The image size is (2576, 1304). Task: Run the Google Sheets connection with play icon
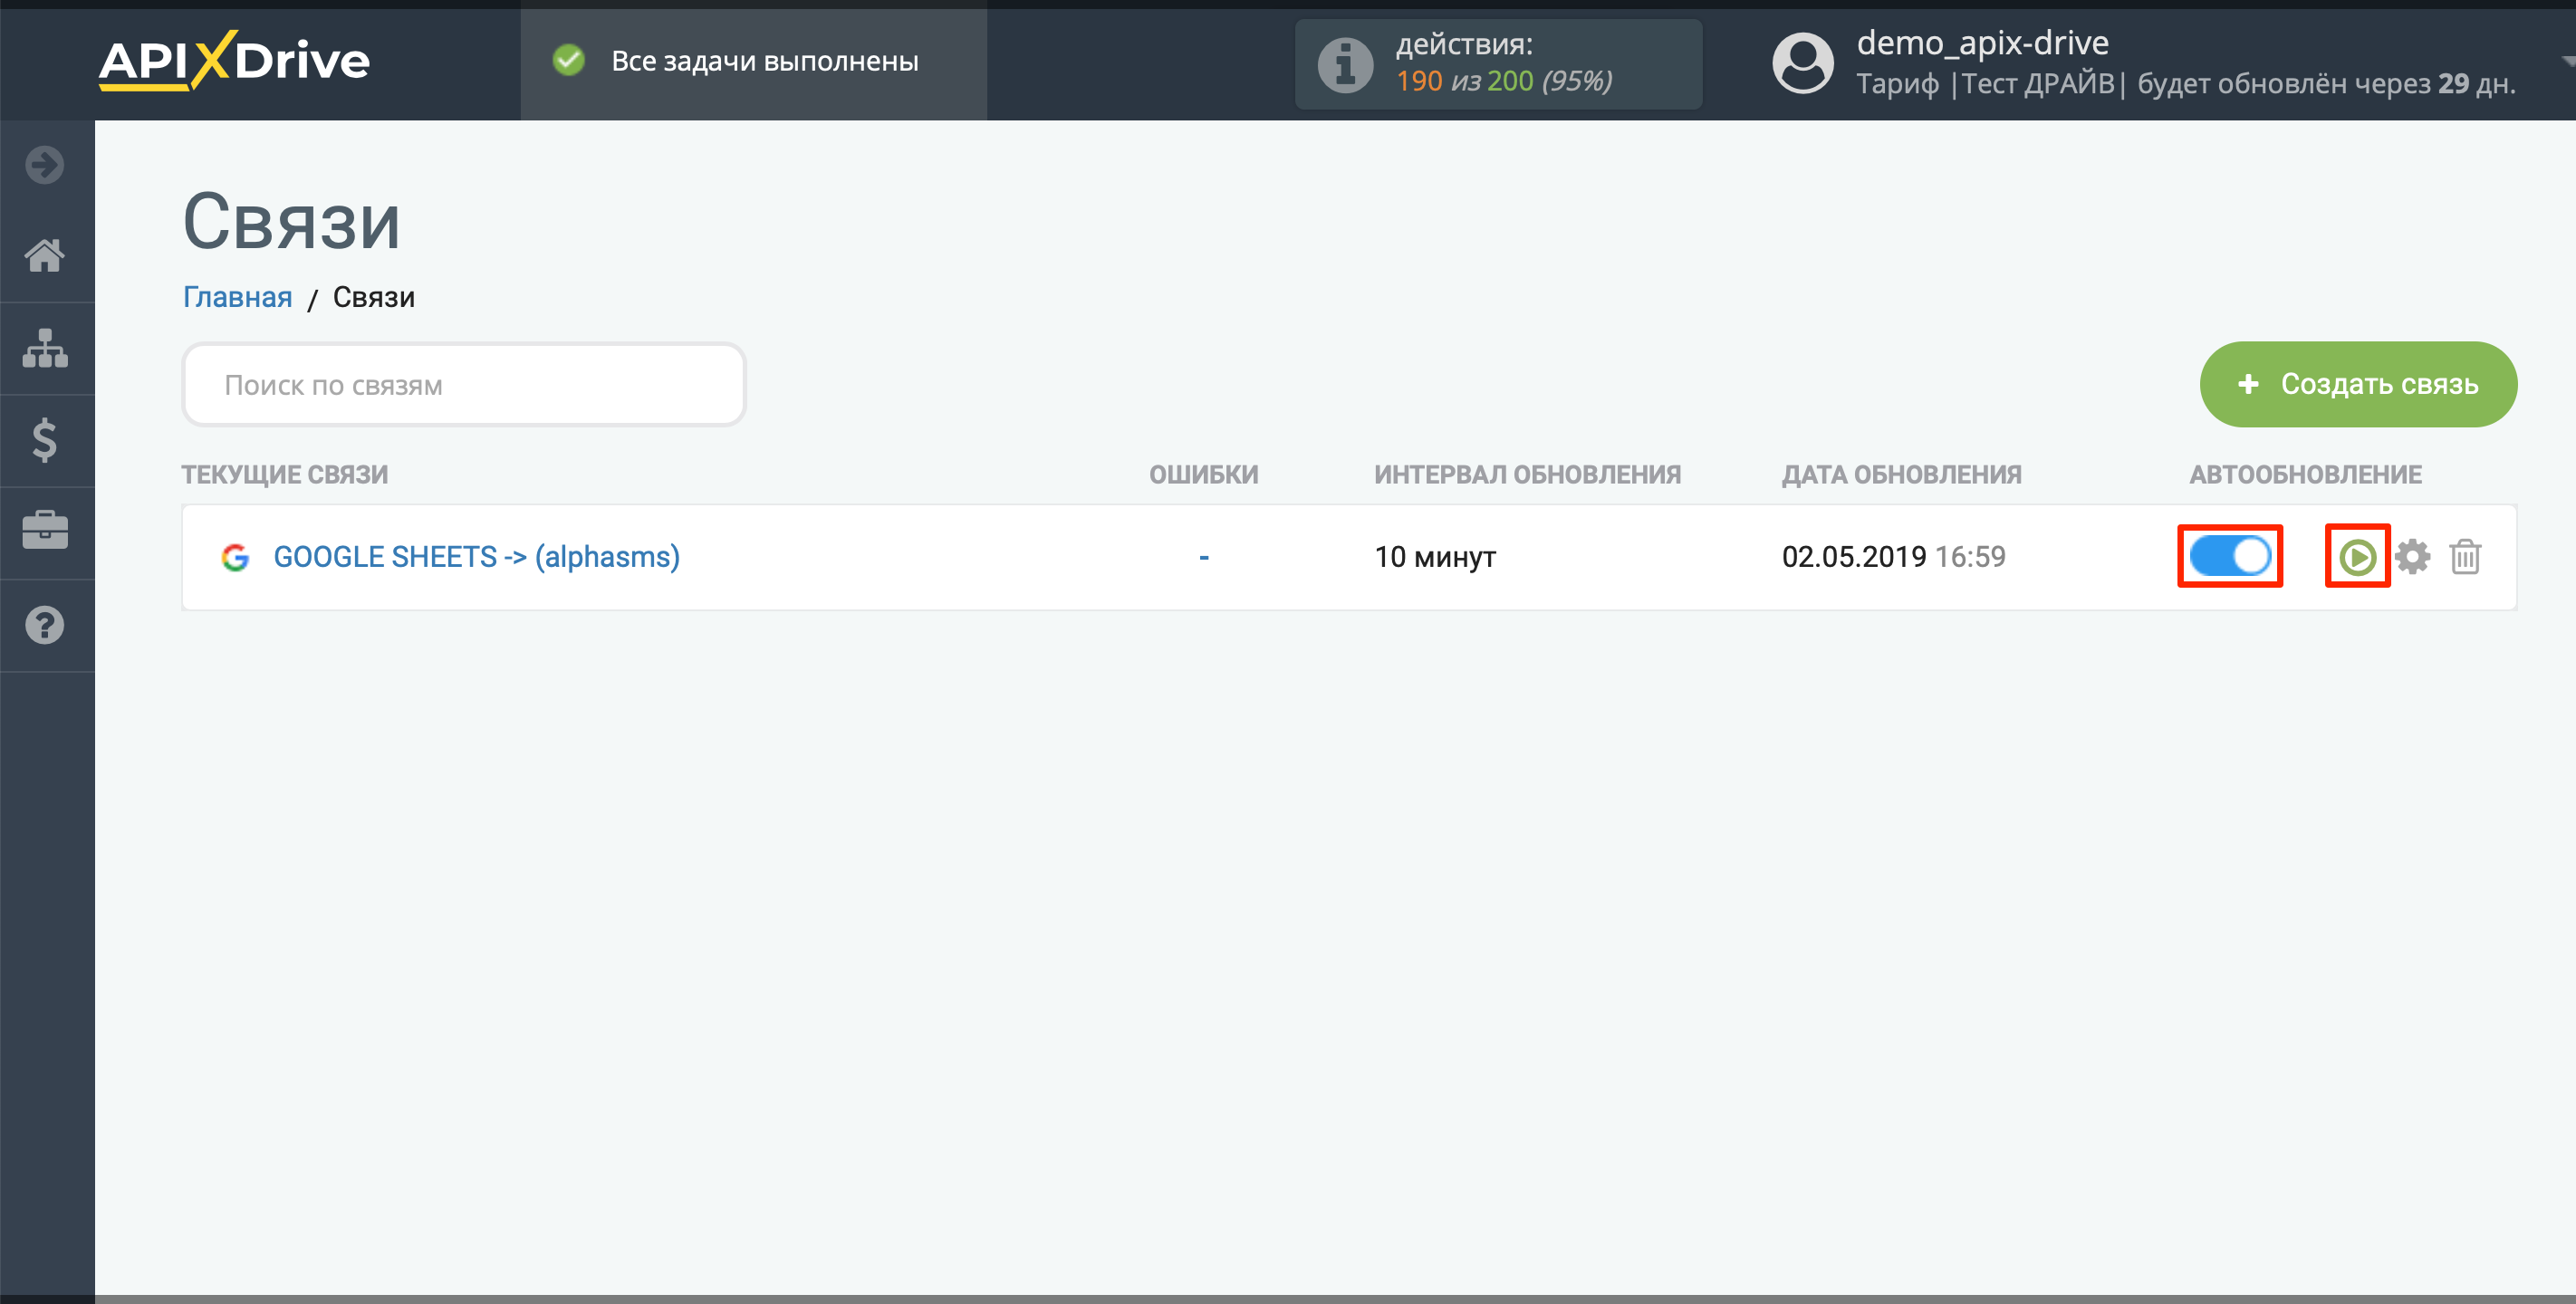[x=2357, y=557]
